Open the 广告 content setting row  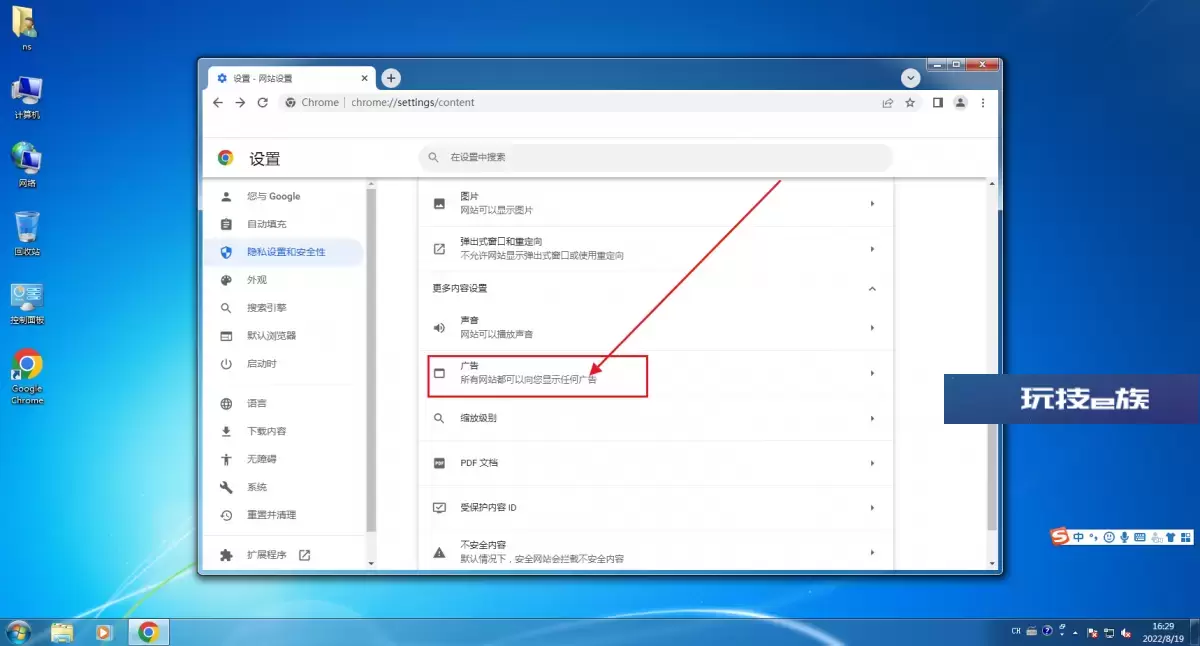click(655, 373)
